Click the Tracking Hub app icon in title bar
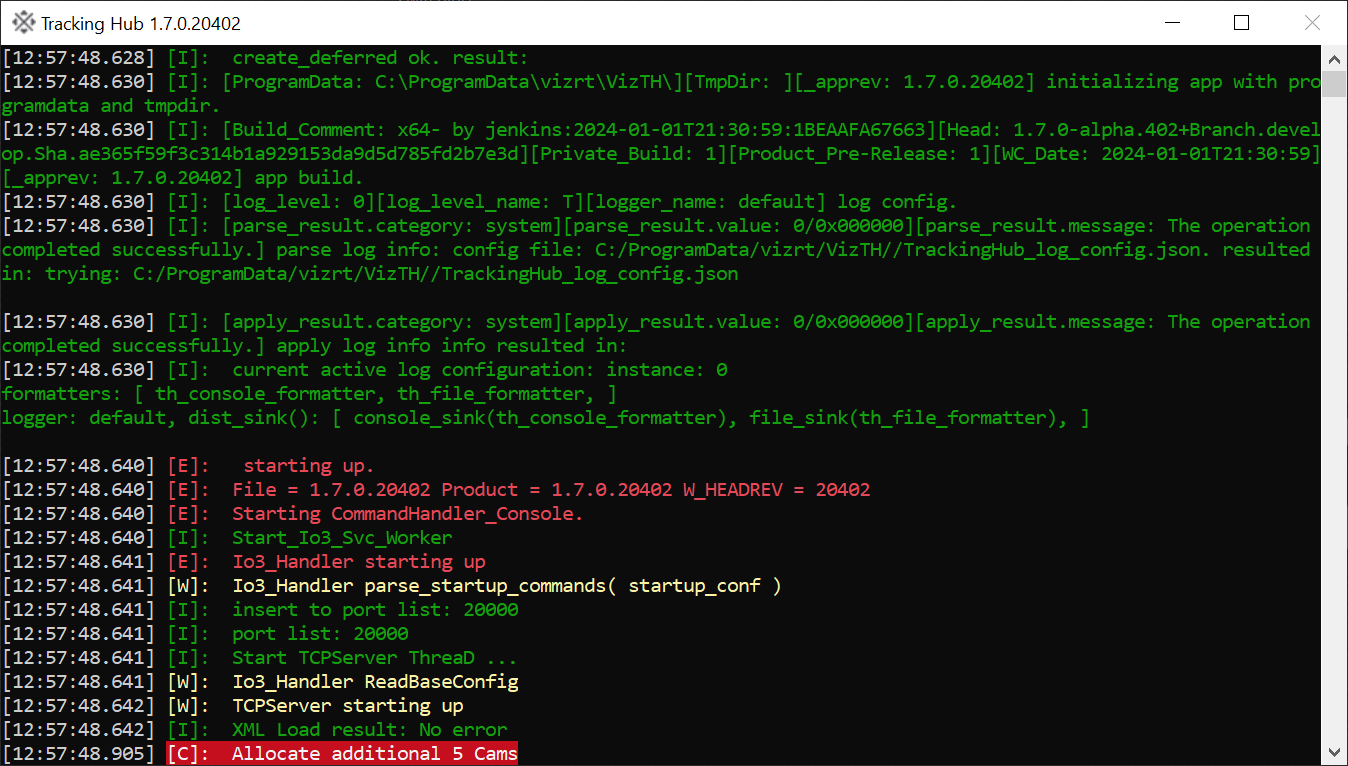The image size is (1348, 766). click(23, 23)
